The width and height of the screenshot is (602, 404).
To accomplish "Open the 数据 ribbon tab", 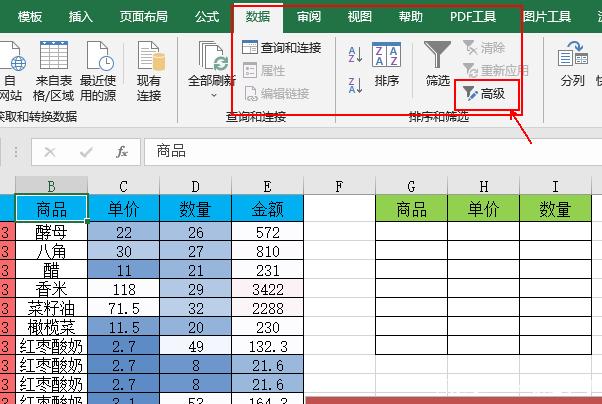I will pyautogui.click(x=258, y=17).
